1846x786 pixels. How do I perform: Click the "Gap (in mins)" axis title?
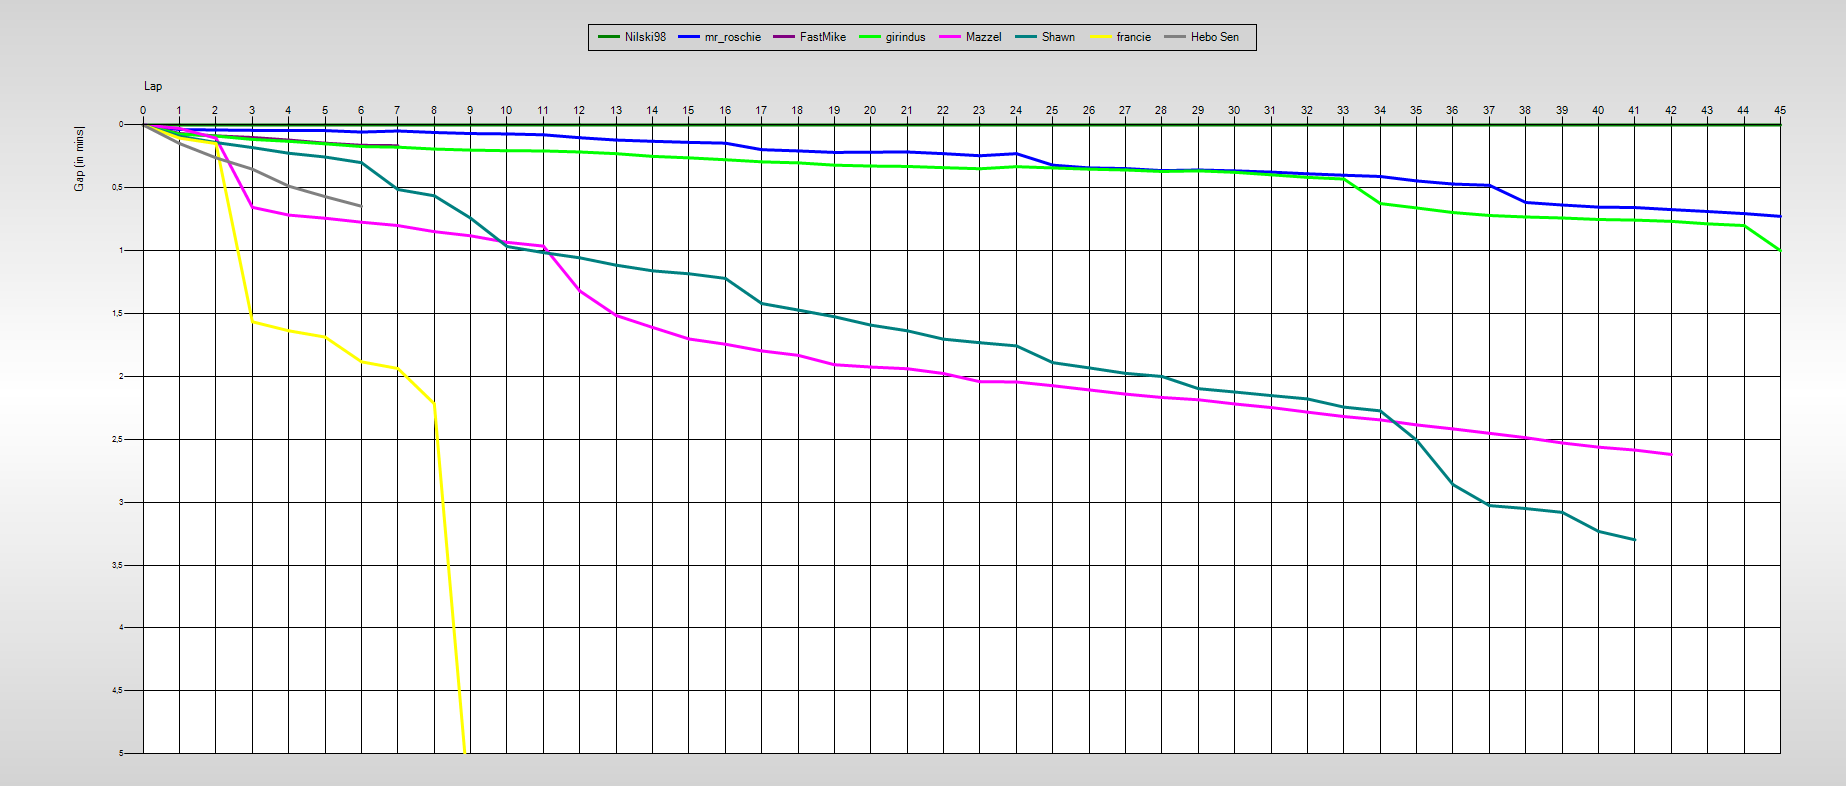(x=79, y=159)
